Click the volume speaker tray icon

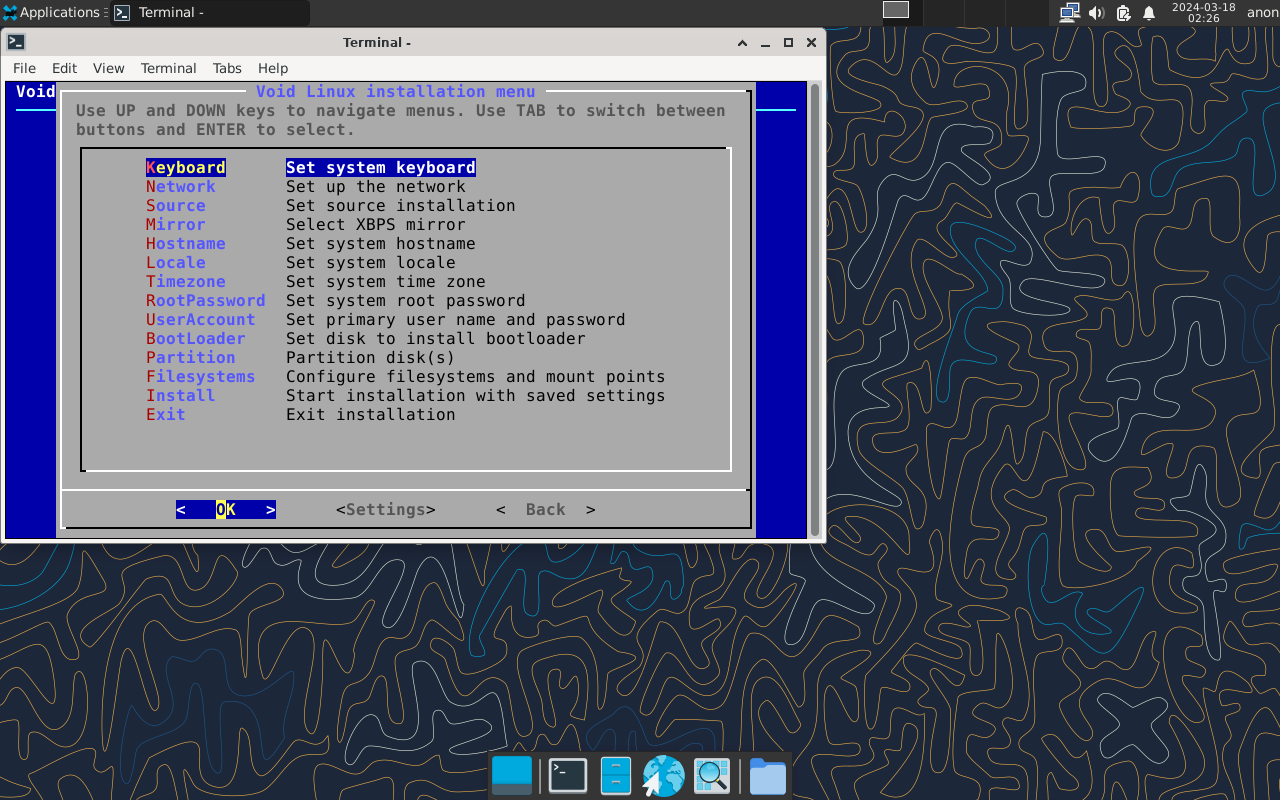pyautogui.click(x=1096, y=13)
